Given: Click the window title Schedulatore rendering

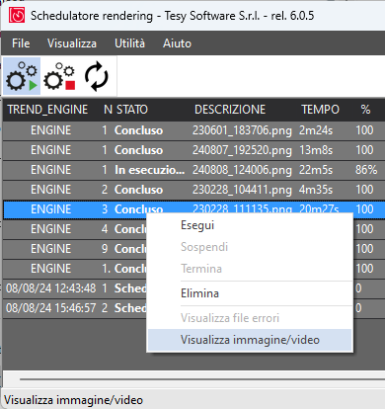Looking at the screenshot, I should pyautogui.click(x=91, y=16).
